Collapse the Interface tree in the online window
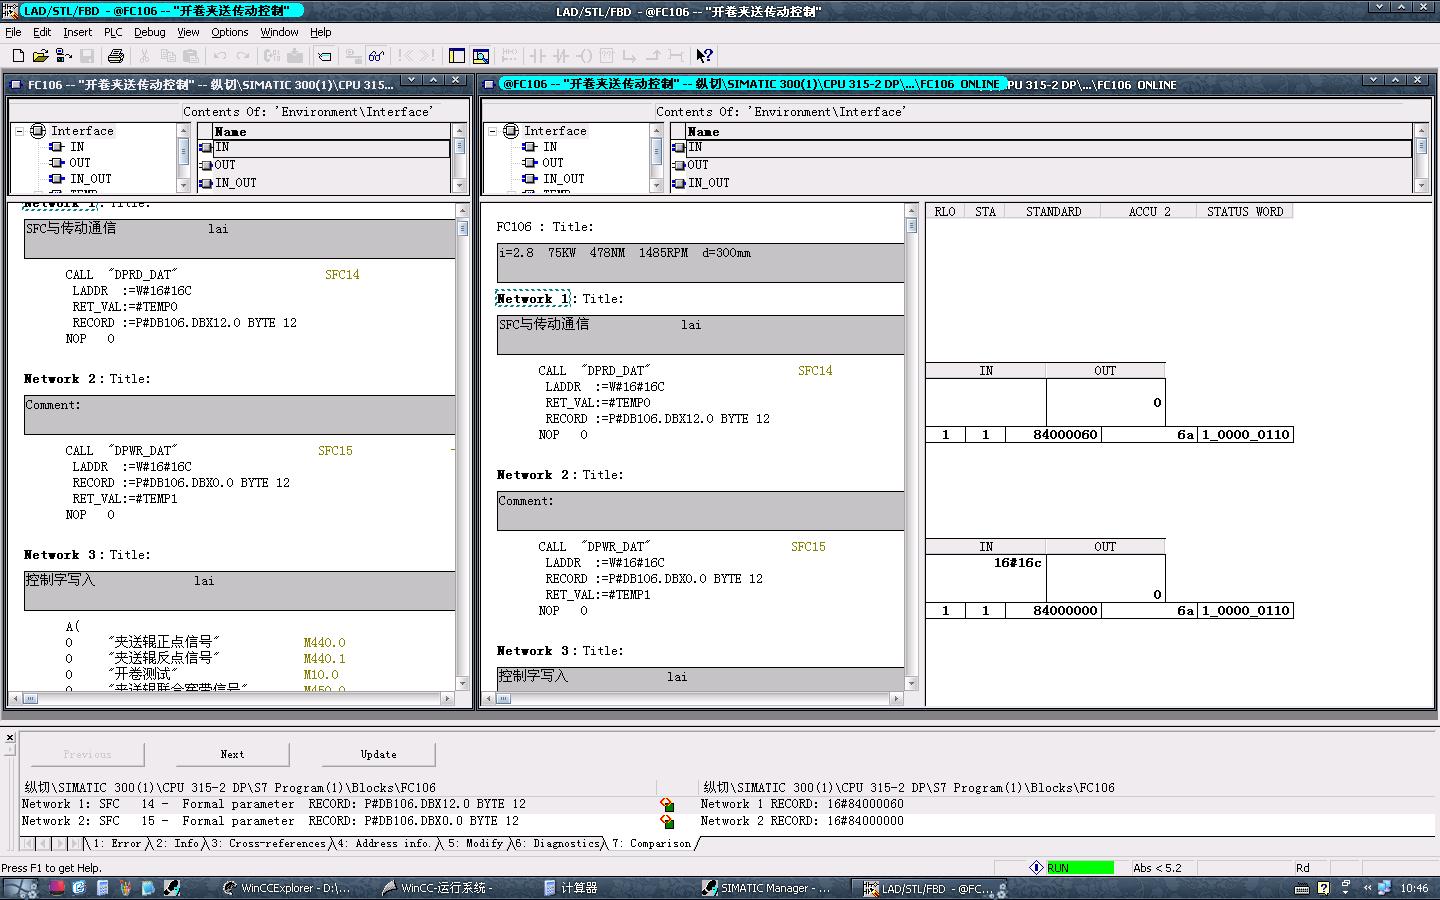1440x900 pixels. [x=493, y=131]
